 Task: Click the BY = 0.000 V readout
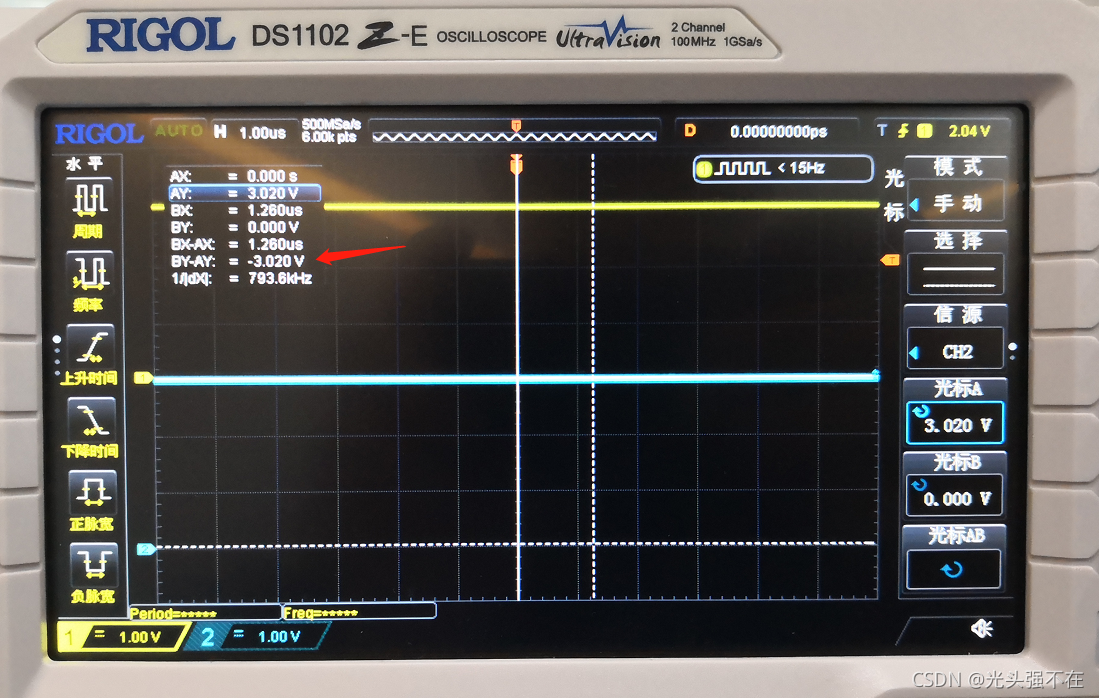coord(236,227)
